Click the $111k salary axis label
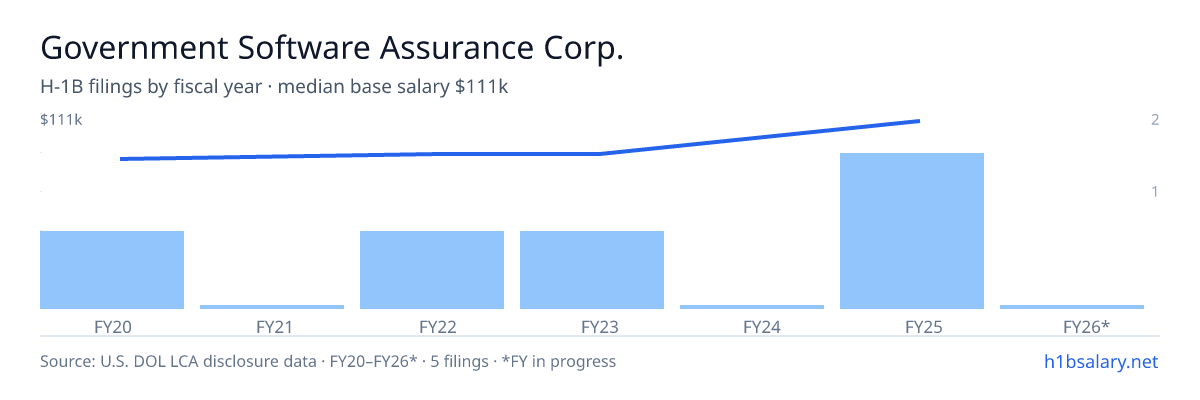Screen dimensions: 1200x400 [61, 120]
